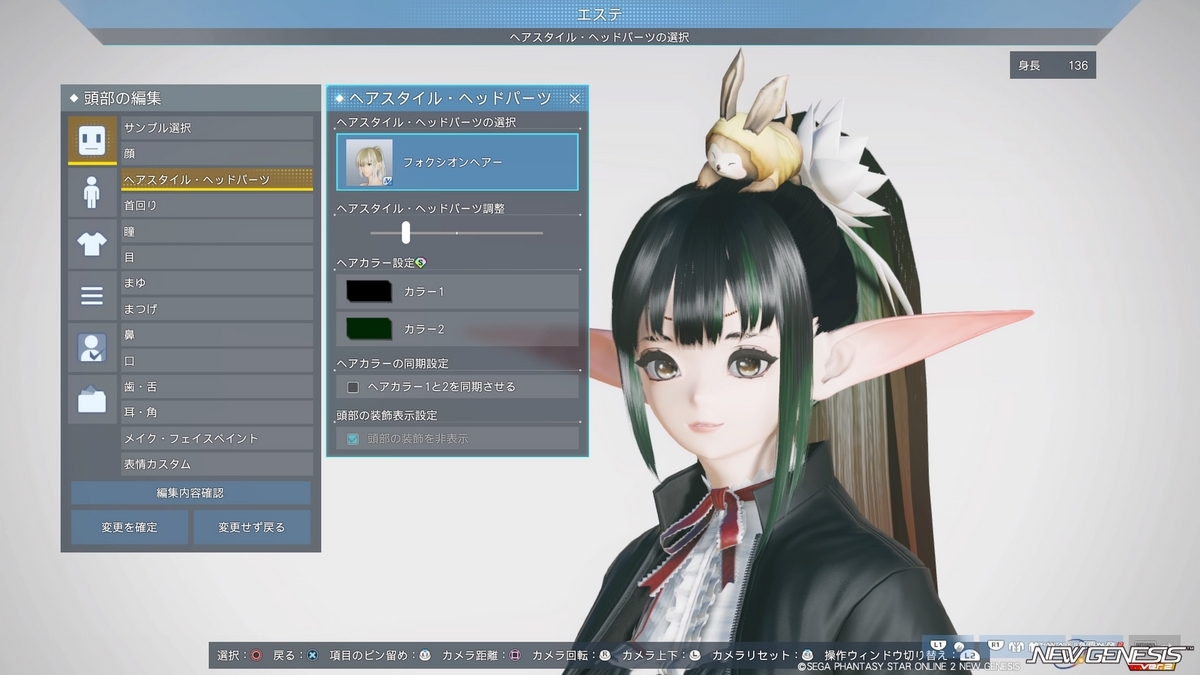Open the character portrait checkmark icon
The image size is (1200, 675).
[92, 347]
